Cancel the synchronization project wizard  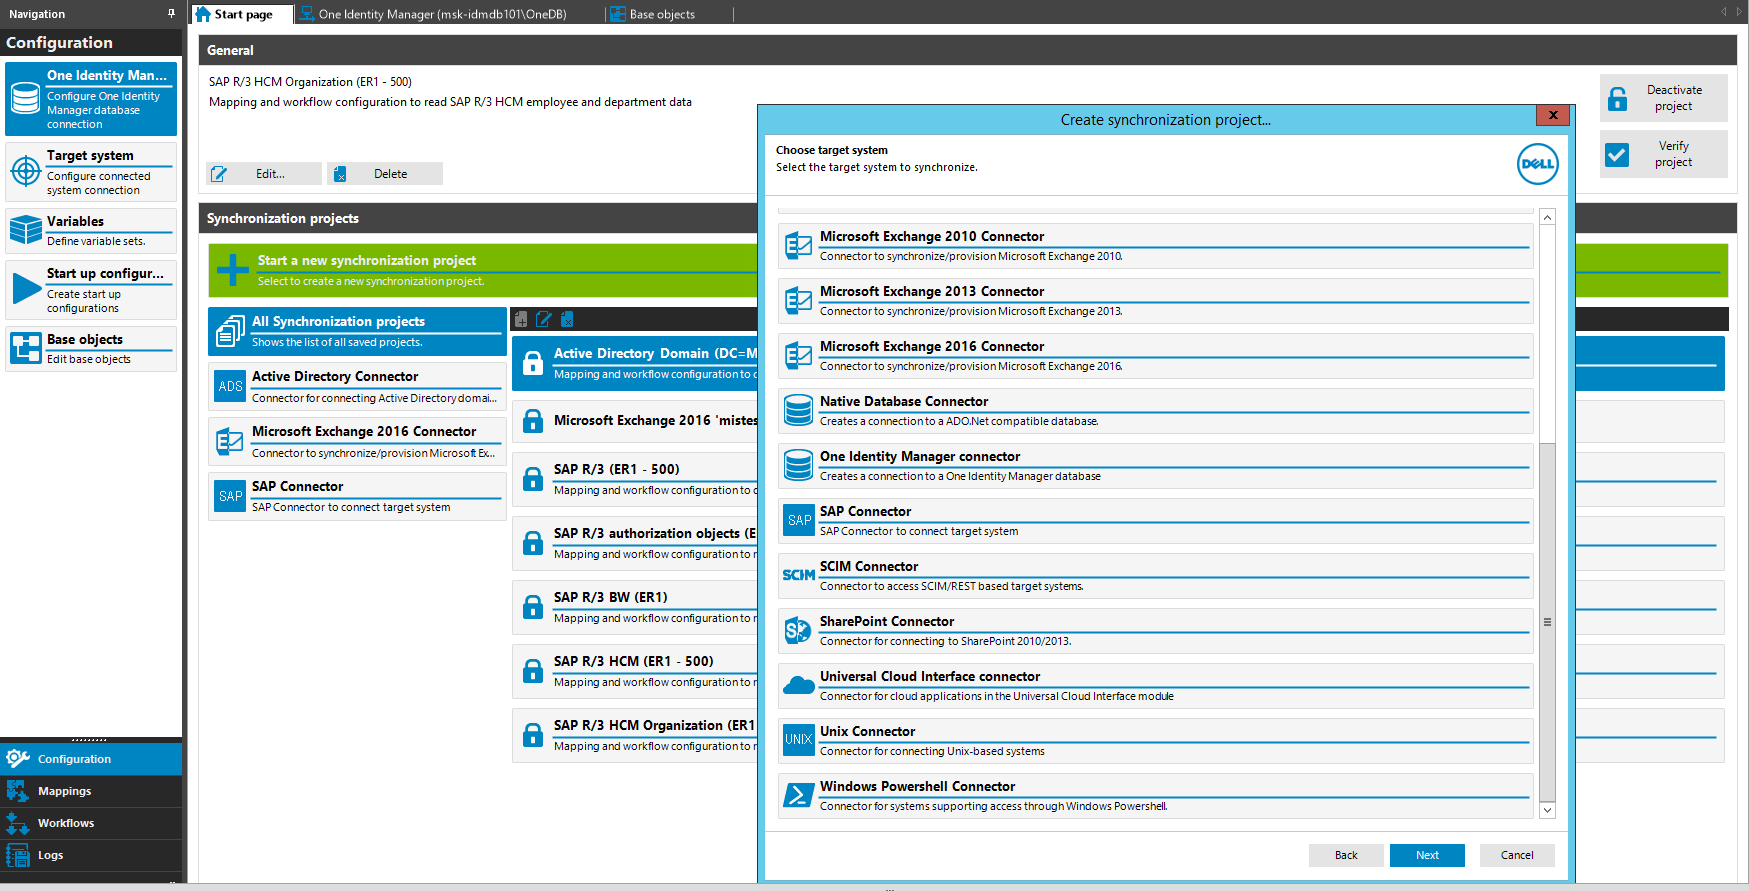[x=1517, y=855]
